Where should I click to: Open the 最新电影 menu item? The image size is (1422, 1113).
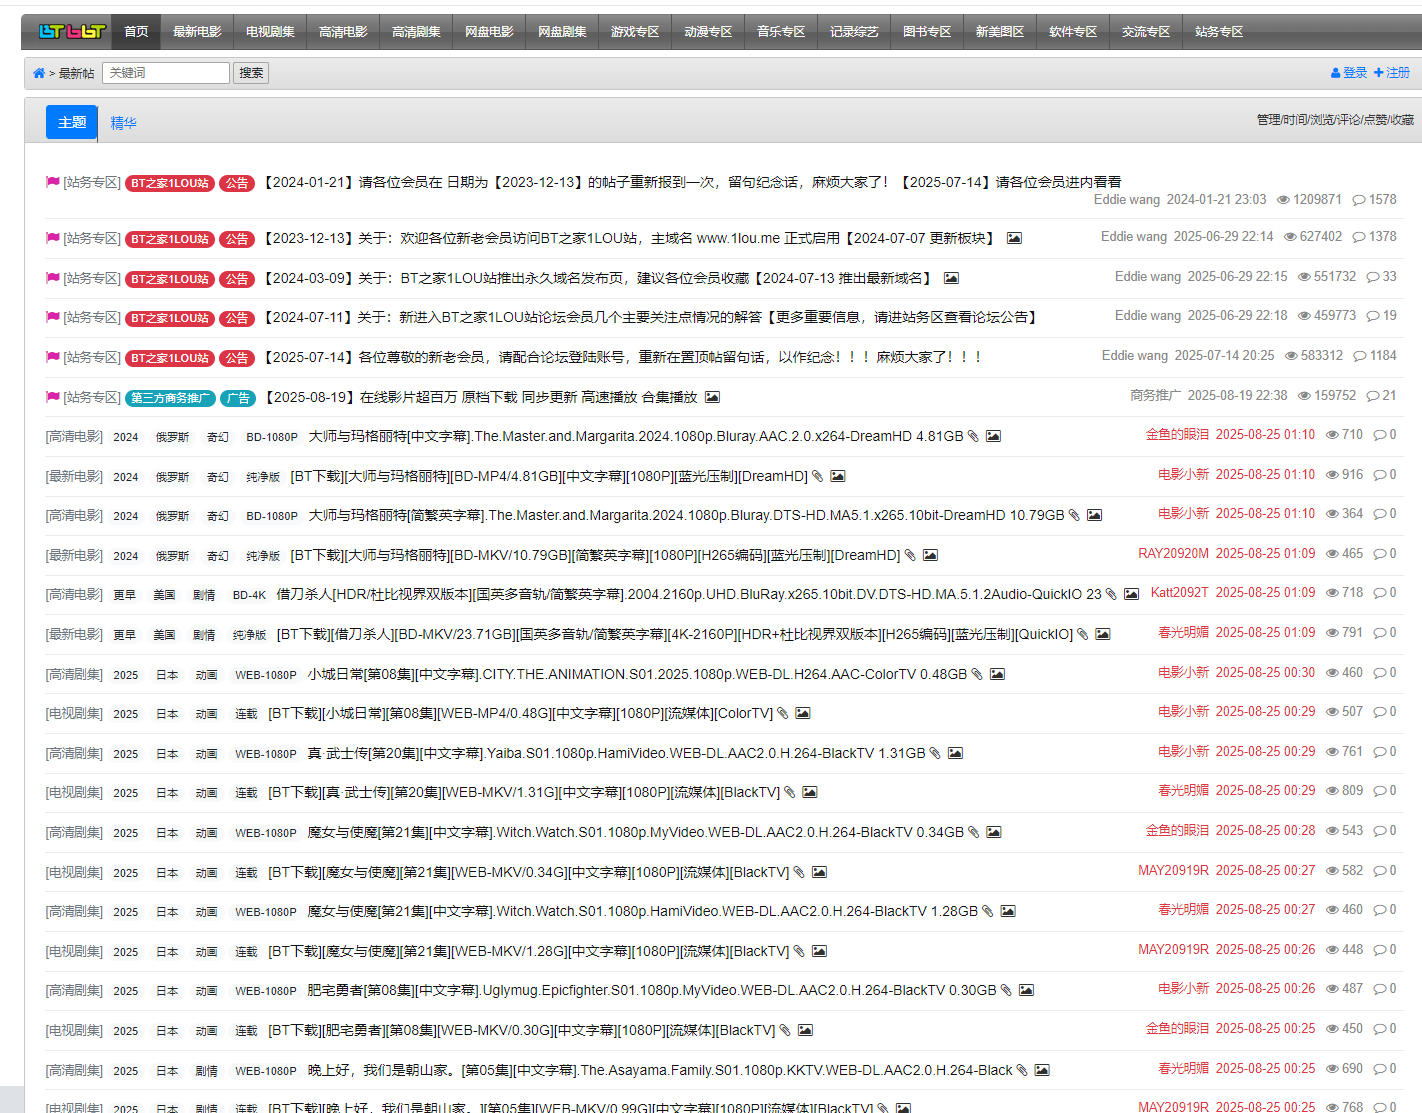point(197,32)
